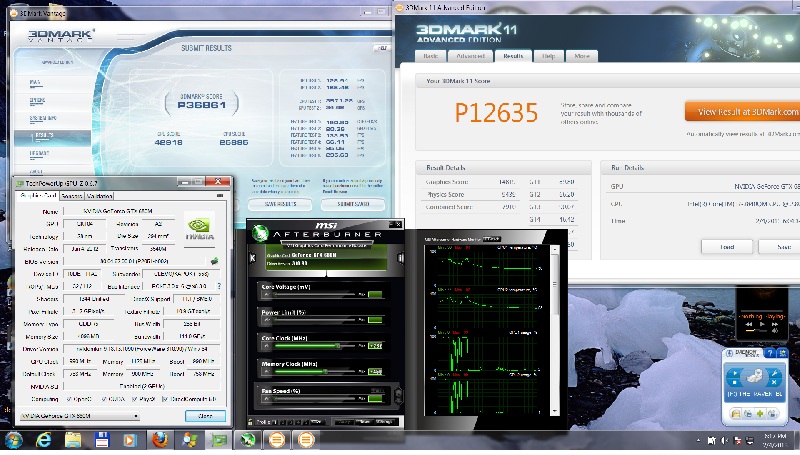Click the Load button in 3DMark 11
800x455 pixels.
[727, 247]
